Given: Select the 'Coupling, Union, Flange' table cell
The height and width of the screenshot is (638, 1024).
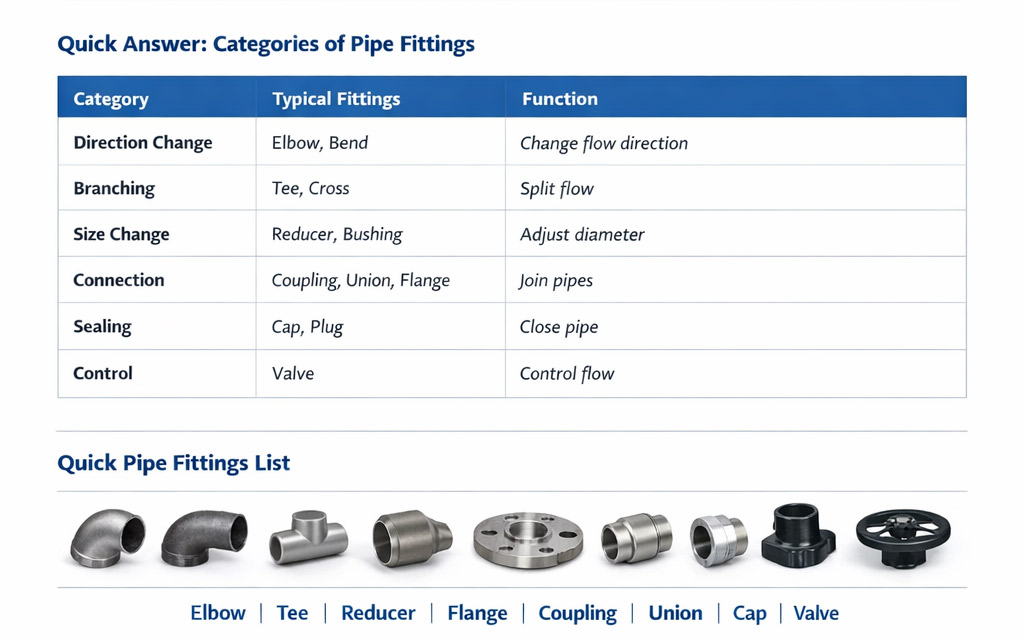Looking at the screenshot, I should [x=361, y=280].
